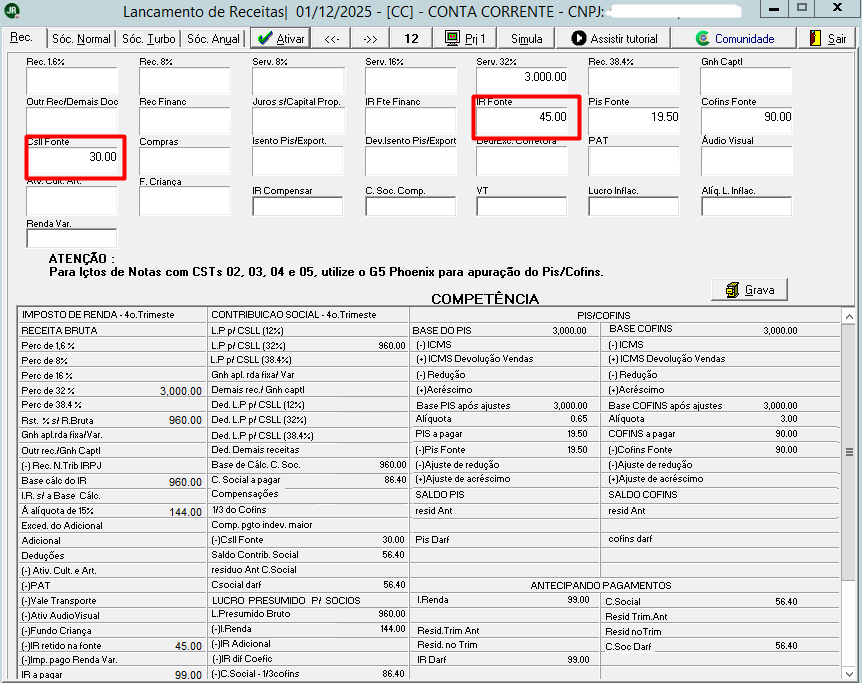
Task: Click the Renda Var. input field
Action: (x=71, y=238)
